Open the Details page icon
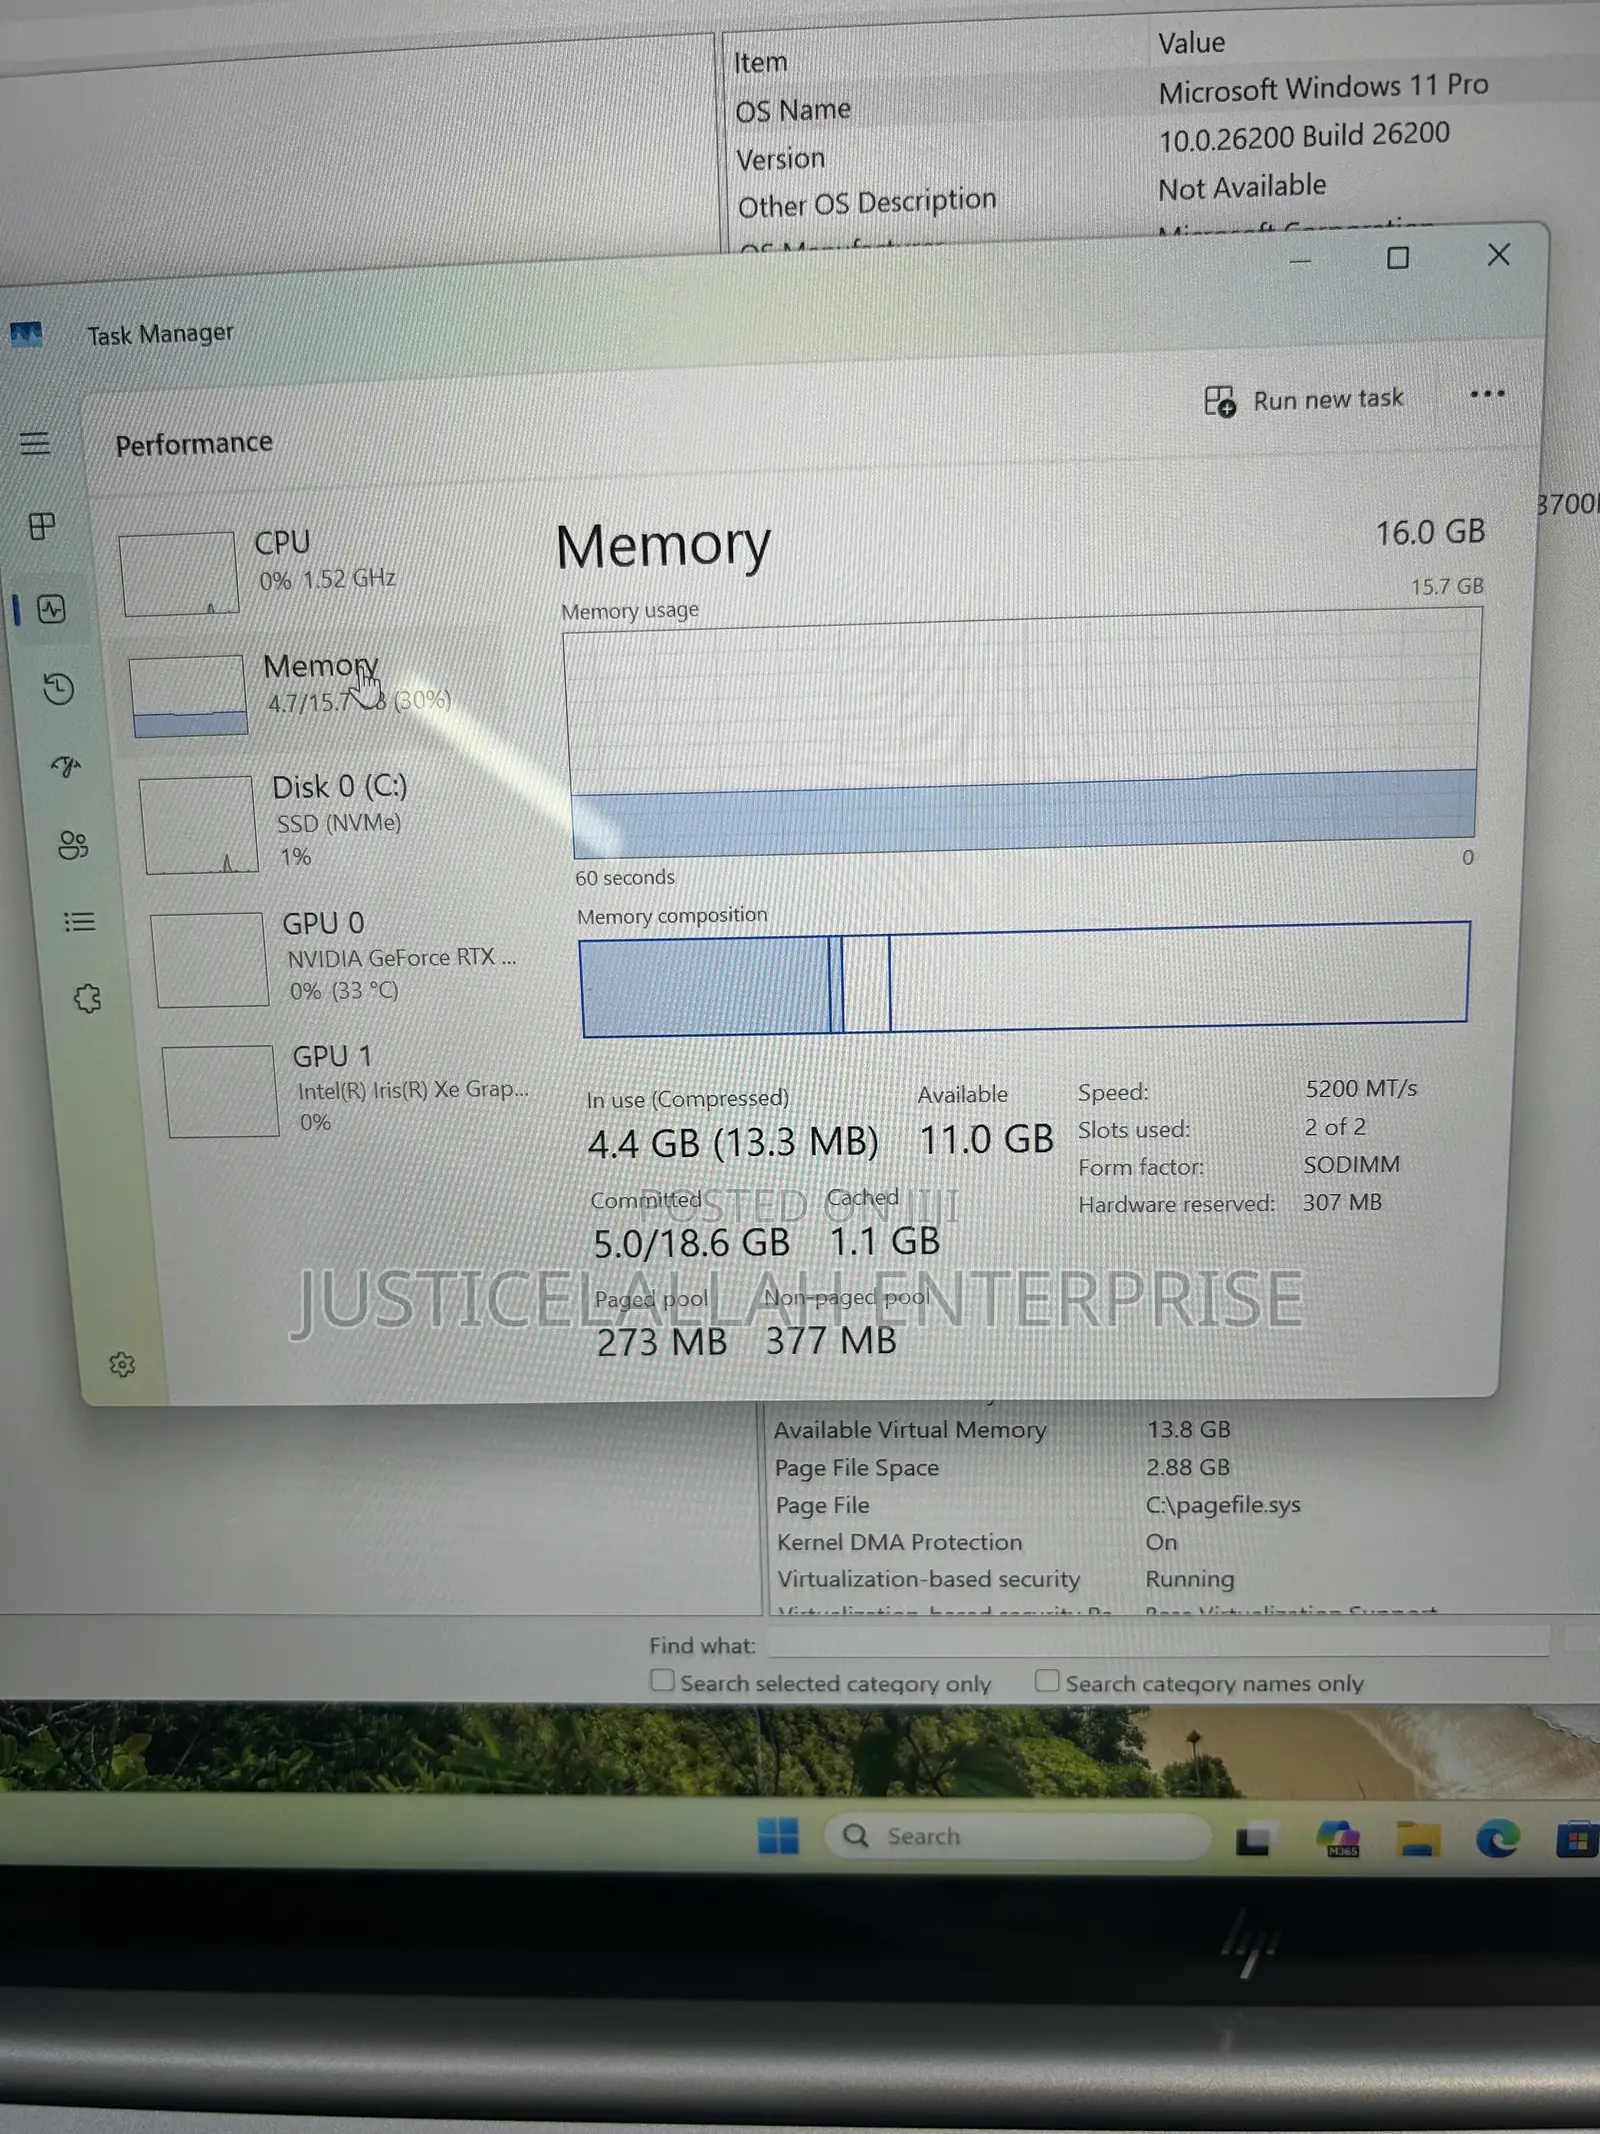The image size is (1600, 2134). [x=80, y=921]
